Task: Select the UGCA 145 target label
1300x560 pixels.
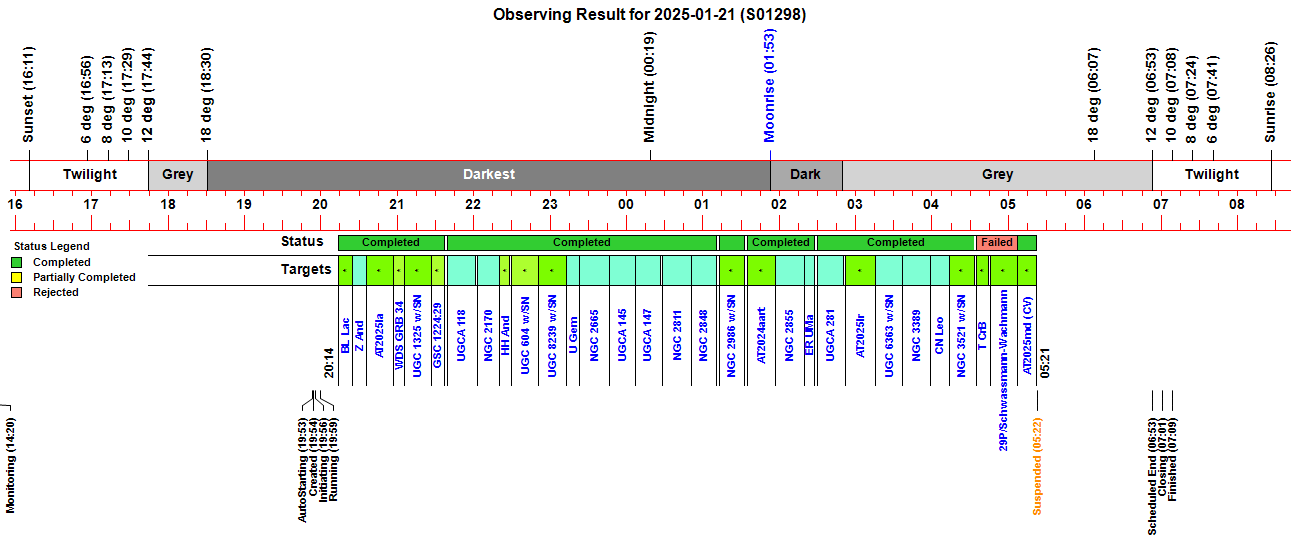Action: pos(622,334)
